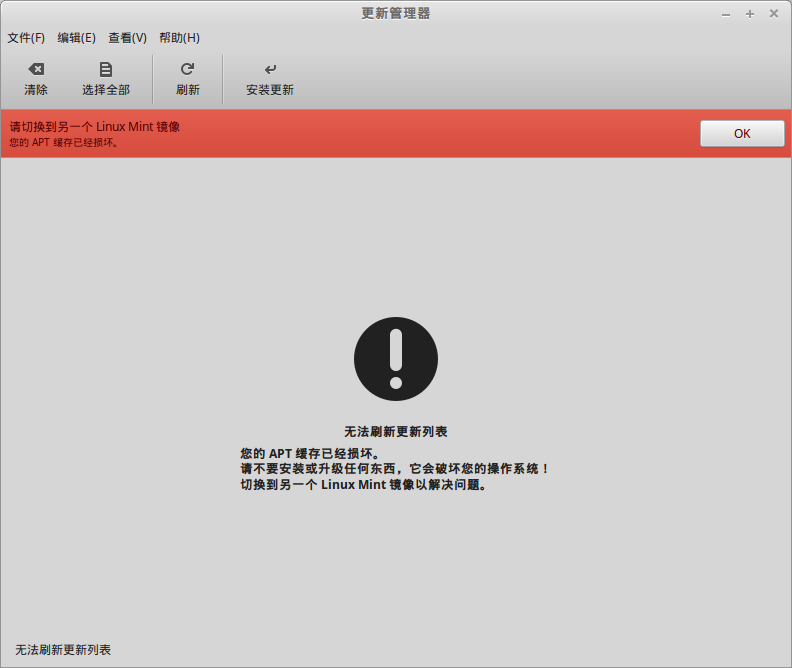
Task: Click the 更新管理器 window title
Action: coord(395,14)
